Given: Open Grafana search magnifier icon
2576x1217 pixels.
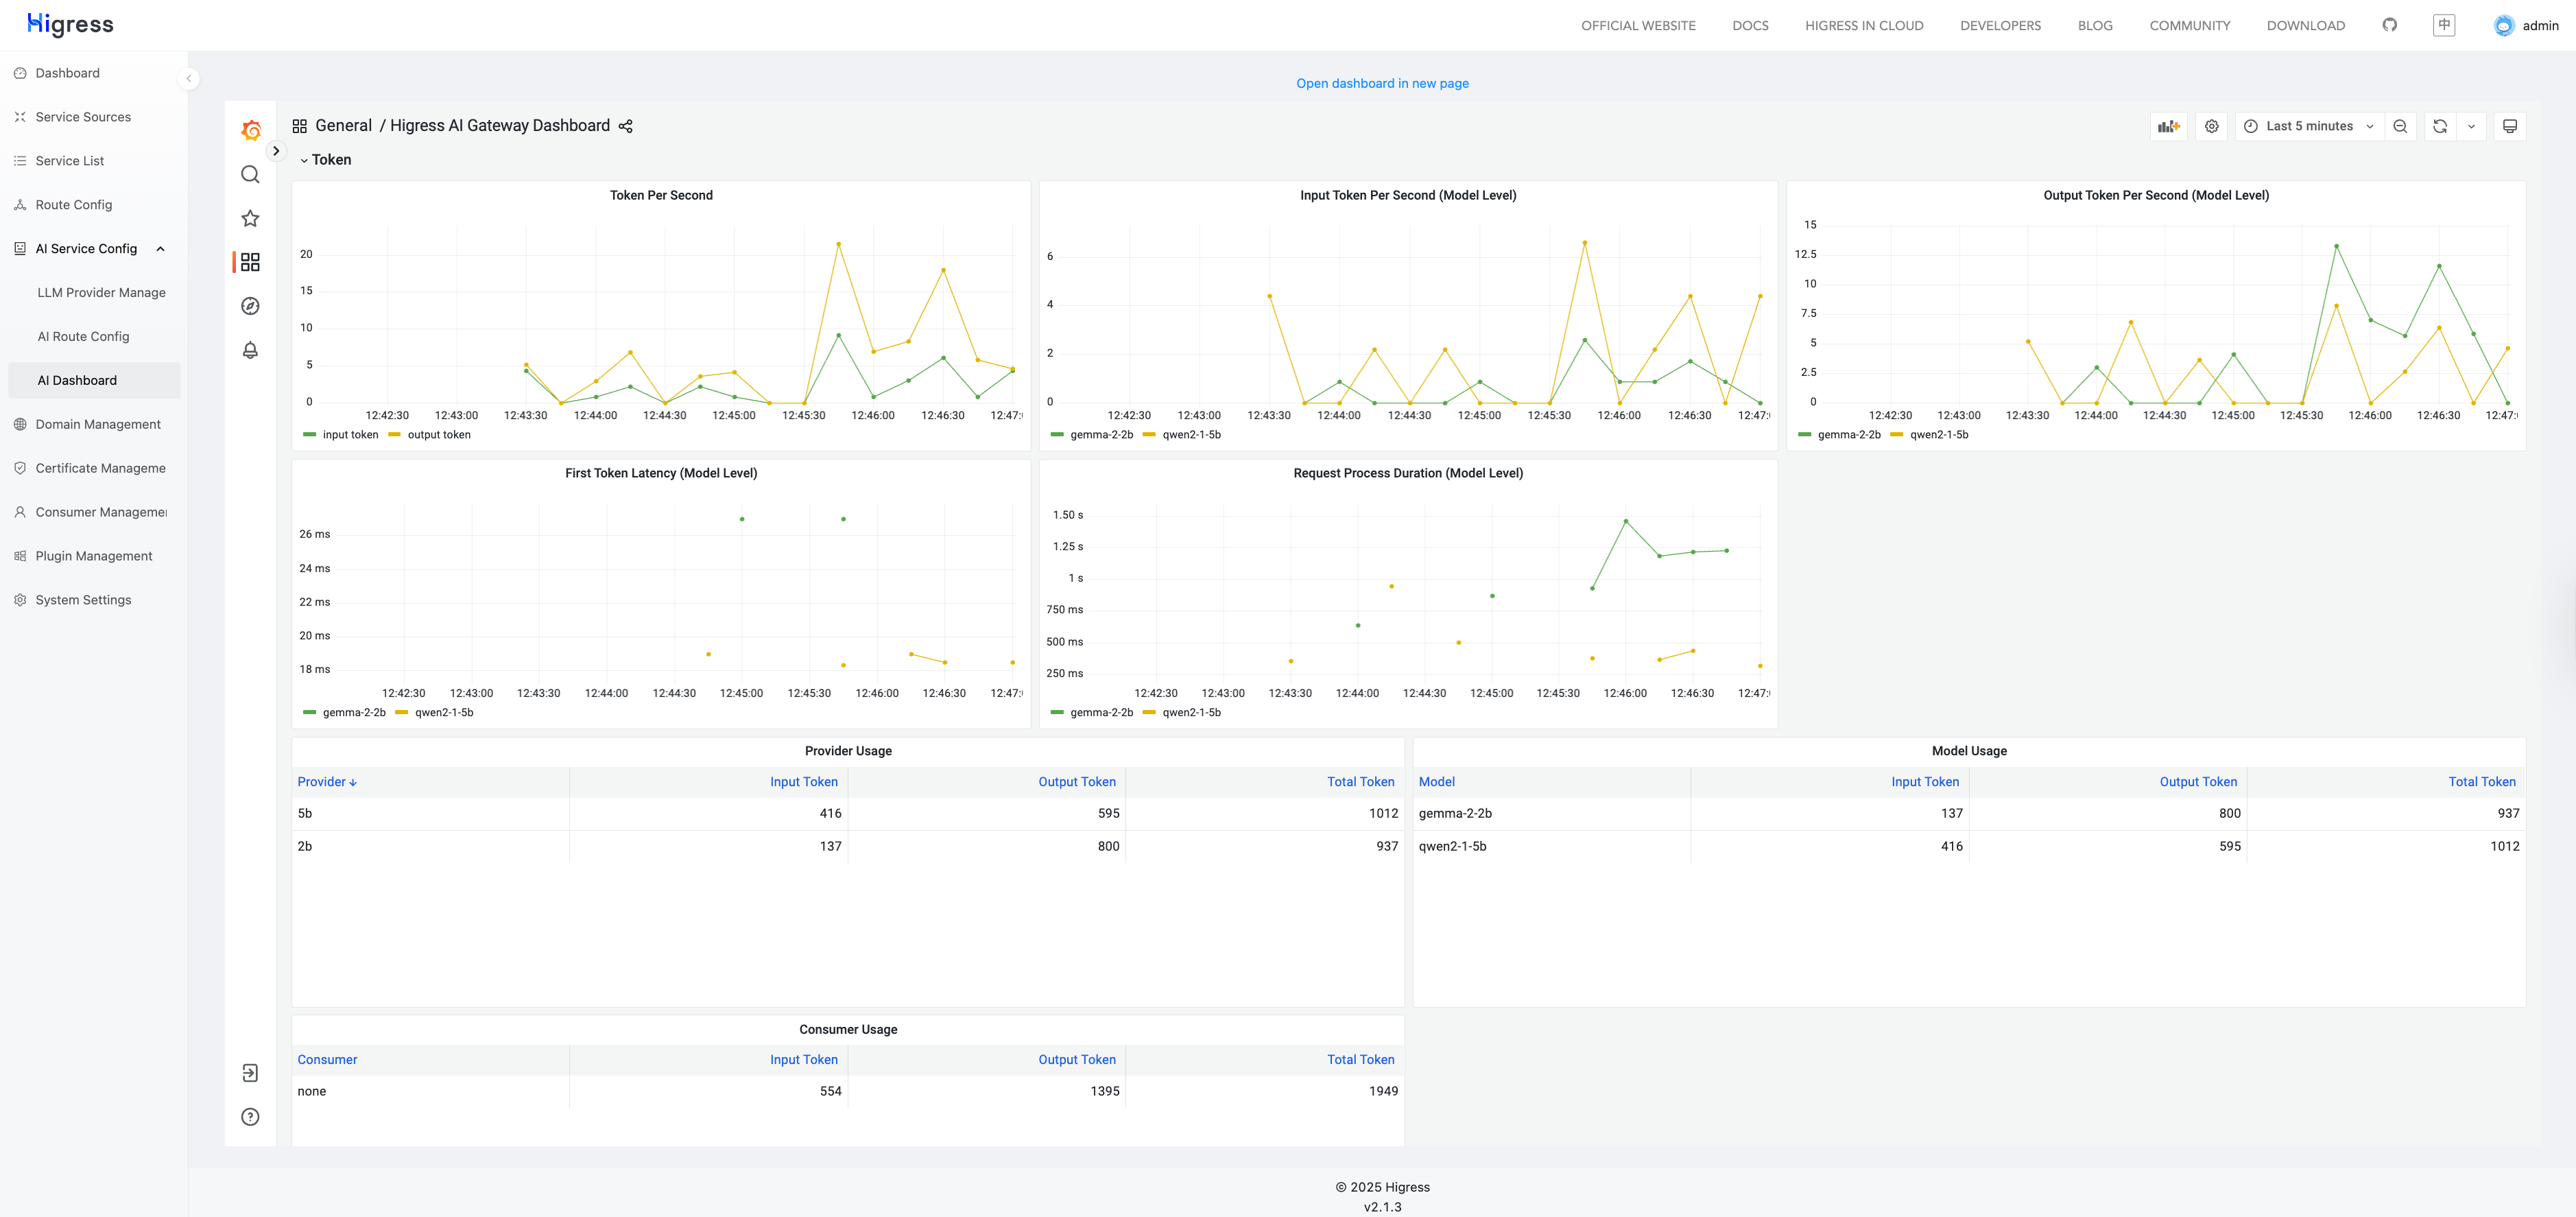Looking at the screenshot, I should tap(251, 175).
